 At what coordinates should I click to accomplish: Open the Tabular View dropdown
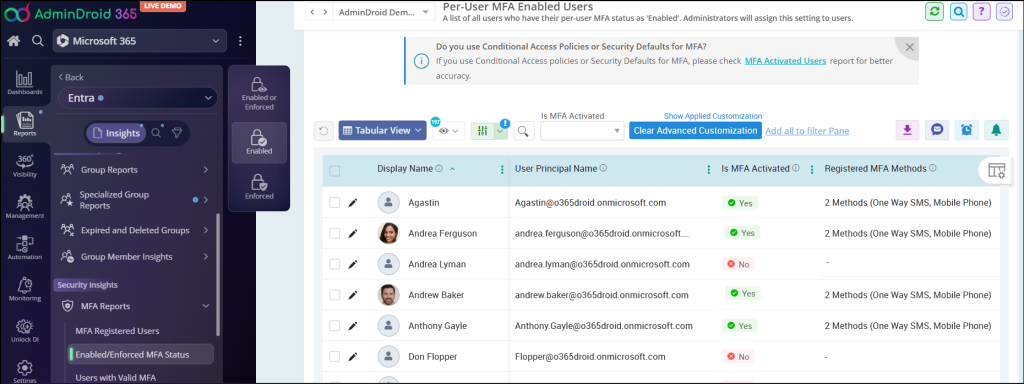coord(382,131)
